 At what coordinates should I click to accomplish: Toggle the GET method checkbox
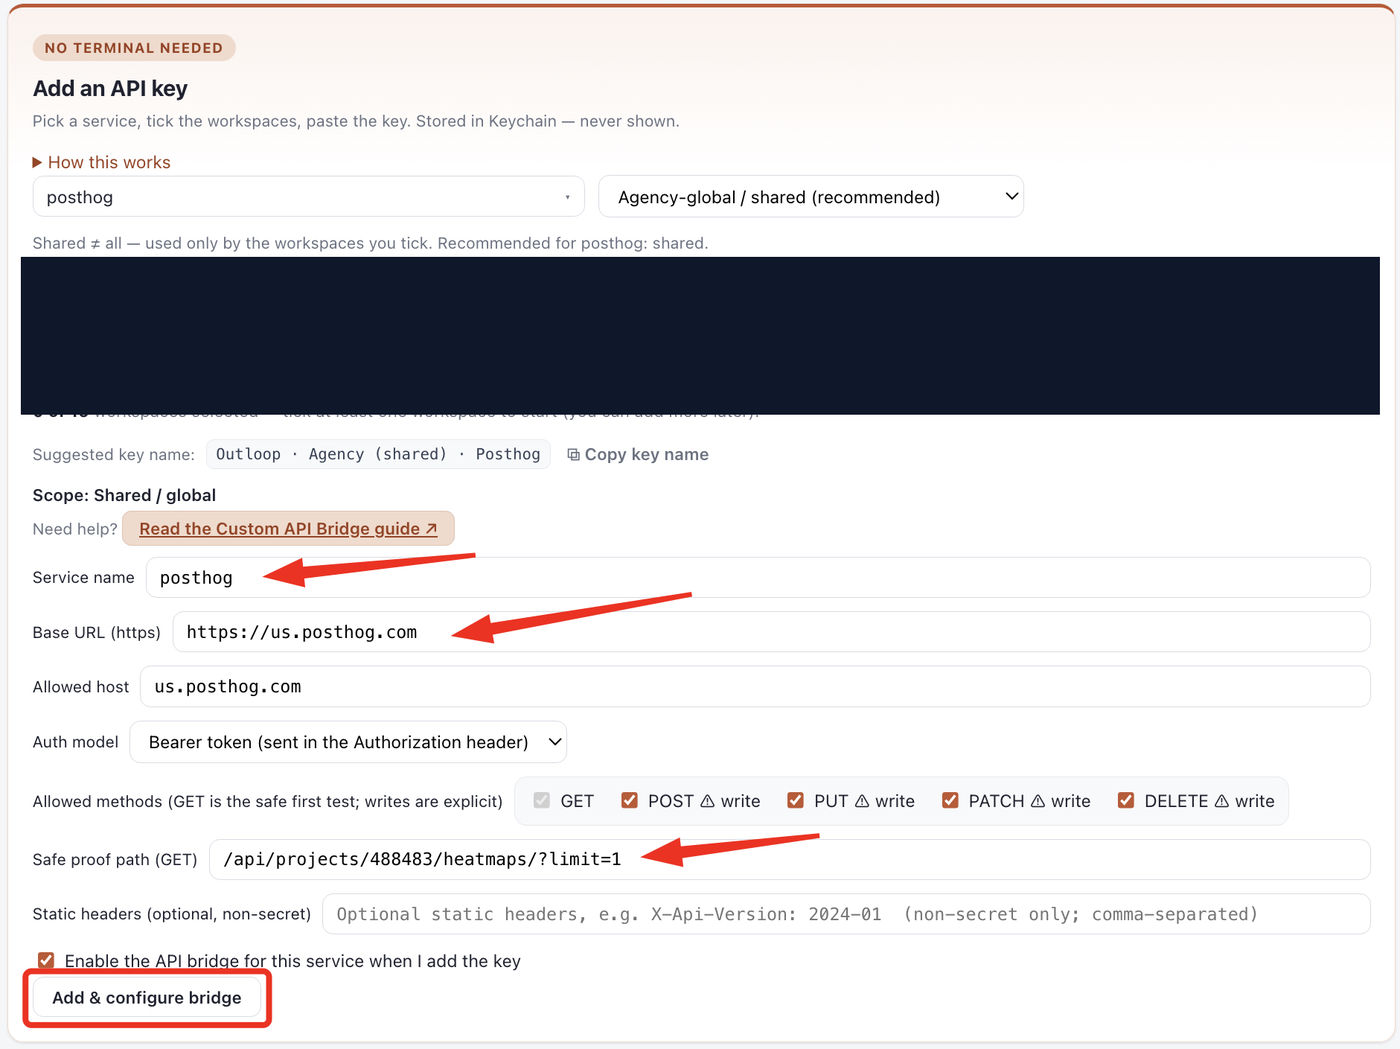coord(542,800)
